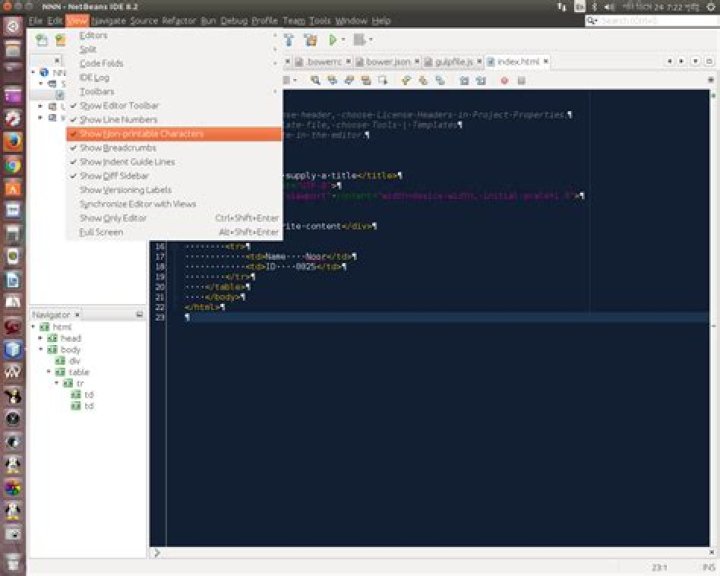Toggle Show Non-printable Characters off
Screen dimensions: 720x576
[x=174, y=134]
